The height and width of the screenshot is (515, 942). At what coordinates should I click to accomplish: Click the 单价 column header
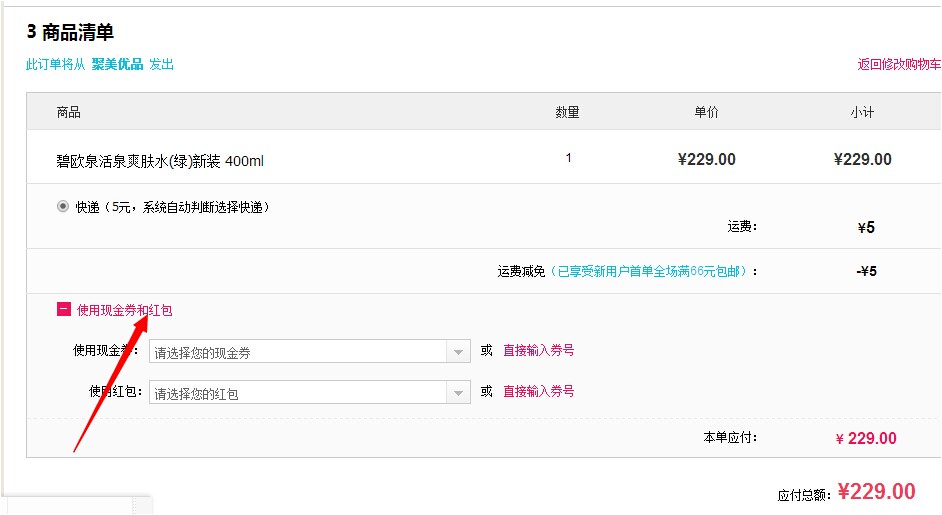pyautogui.click(x=706, y=112)
